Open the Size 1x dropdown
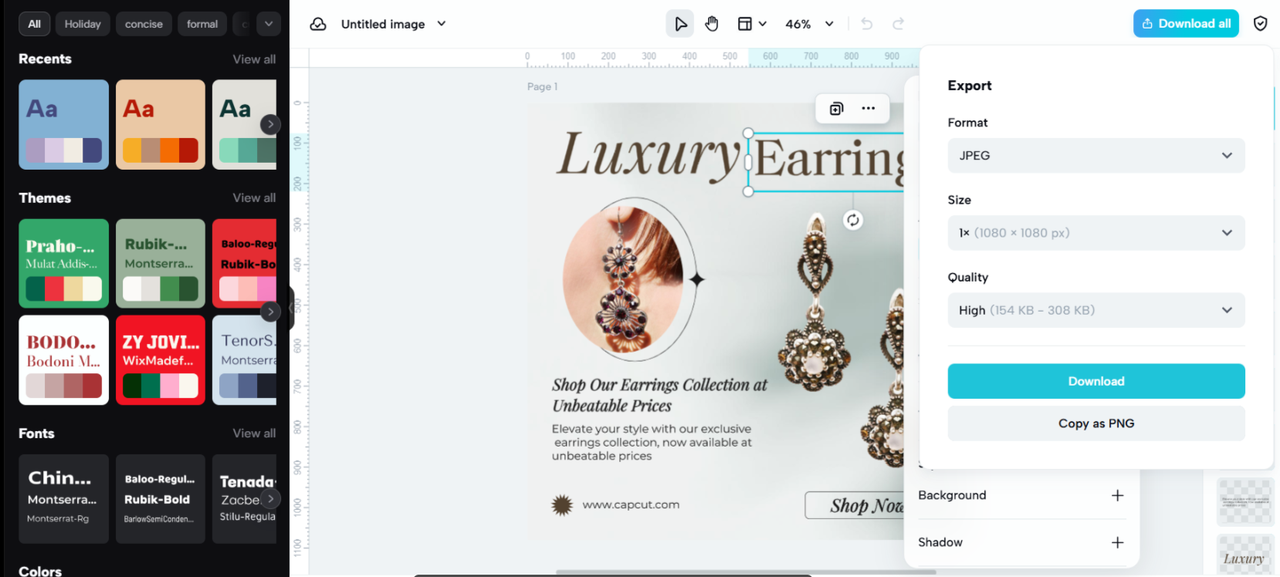This screenshot has width=1280, height=577. click(x=1096, y=233)
